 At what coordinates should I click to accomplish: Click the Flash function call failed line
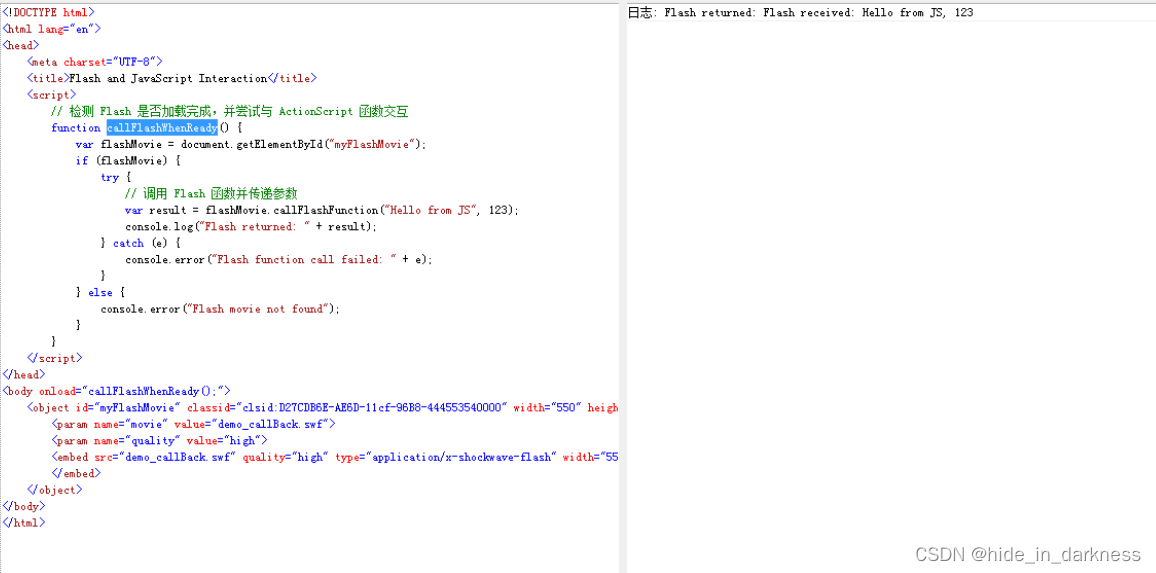coord(279,260)
